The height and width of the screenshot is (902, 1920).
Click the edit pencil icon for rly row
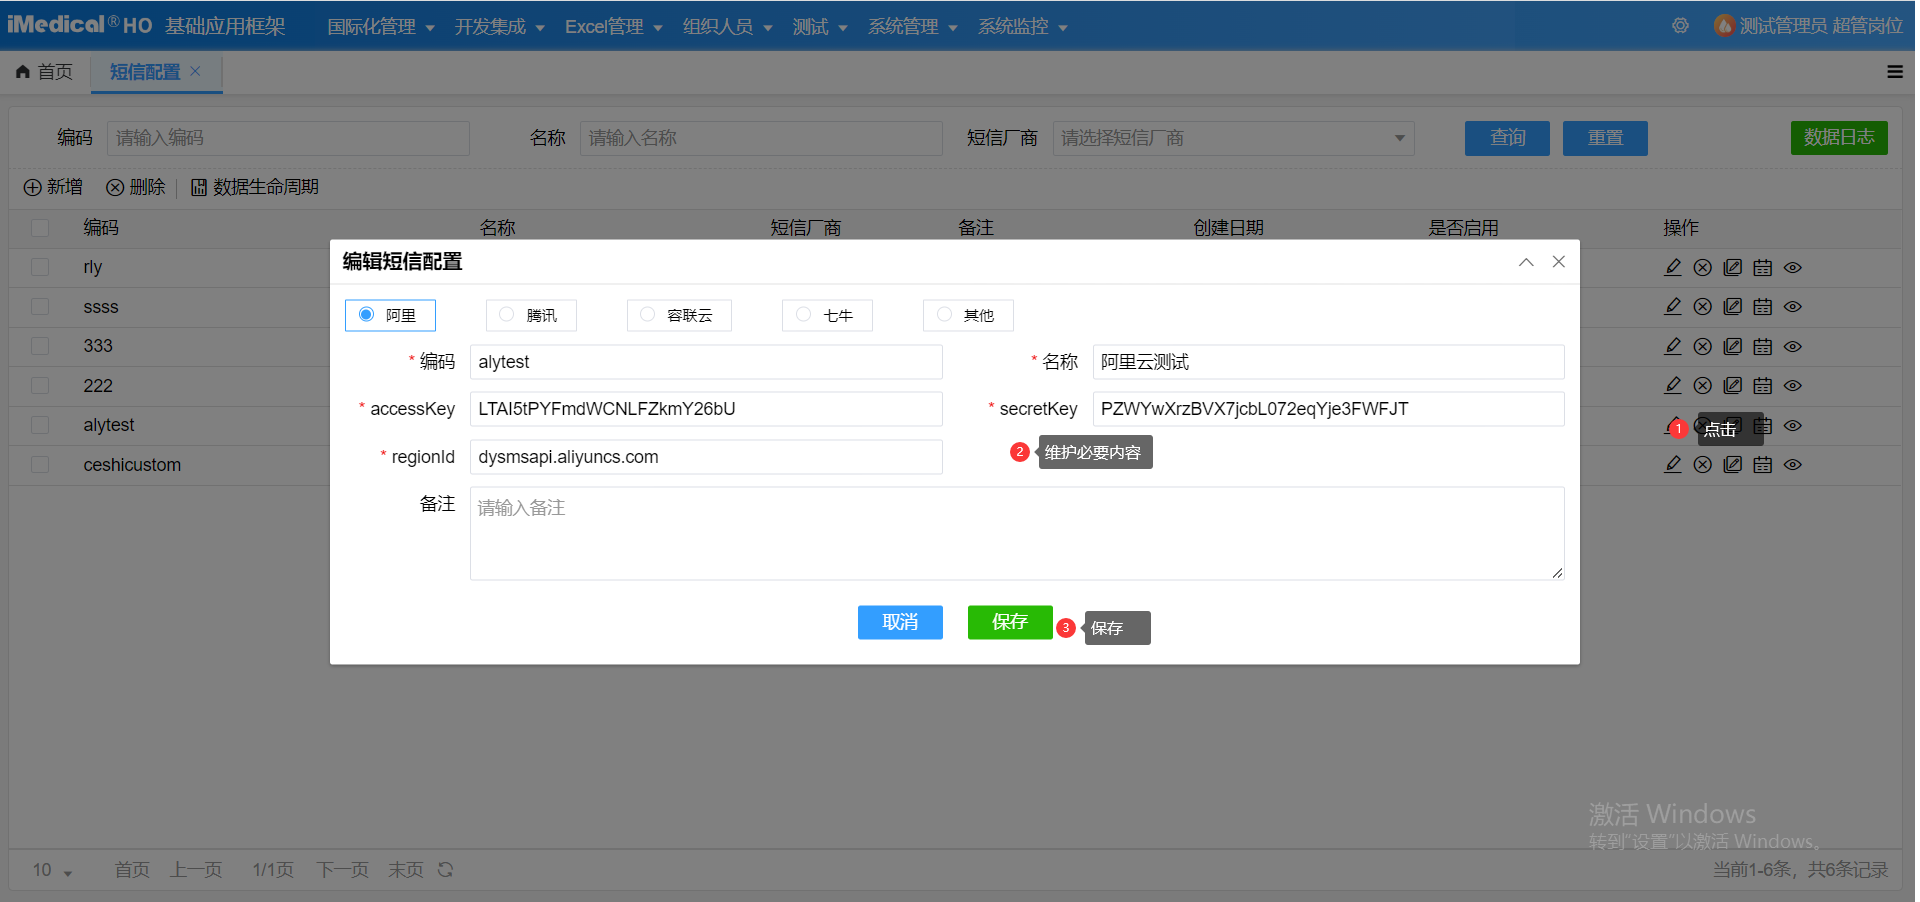pyautogui.click(x=1673, y=267)
